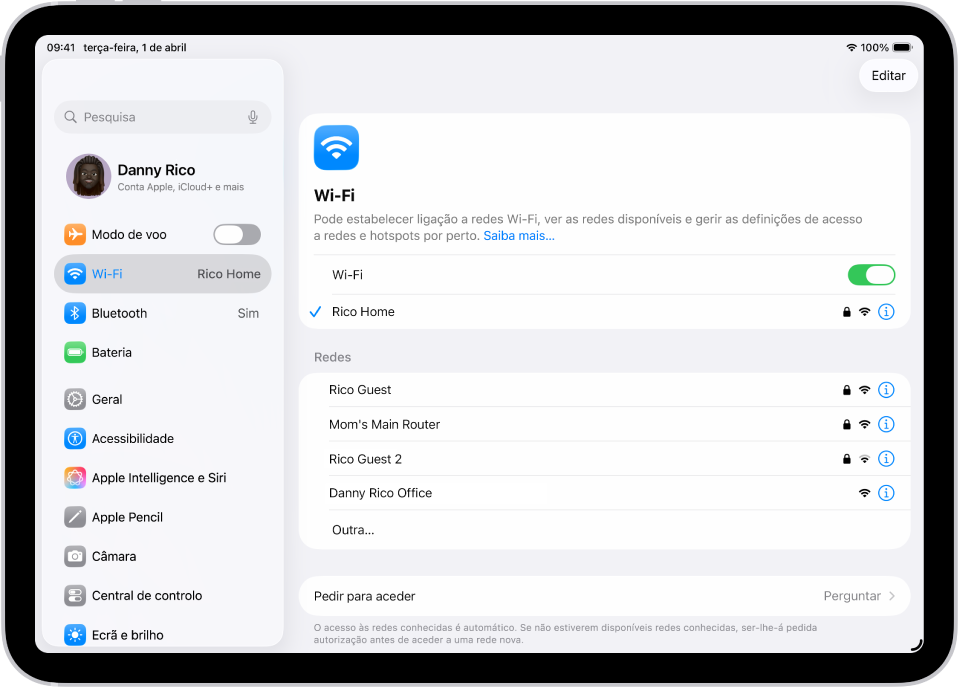
Task: Click the Ecrã e brilho sun icon
Action: pyautogui.click(x=75, y=635)
